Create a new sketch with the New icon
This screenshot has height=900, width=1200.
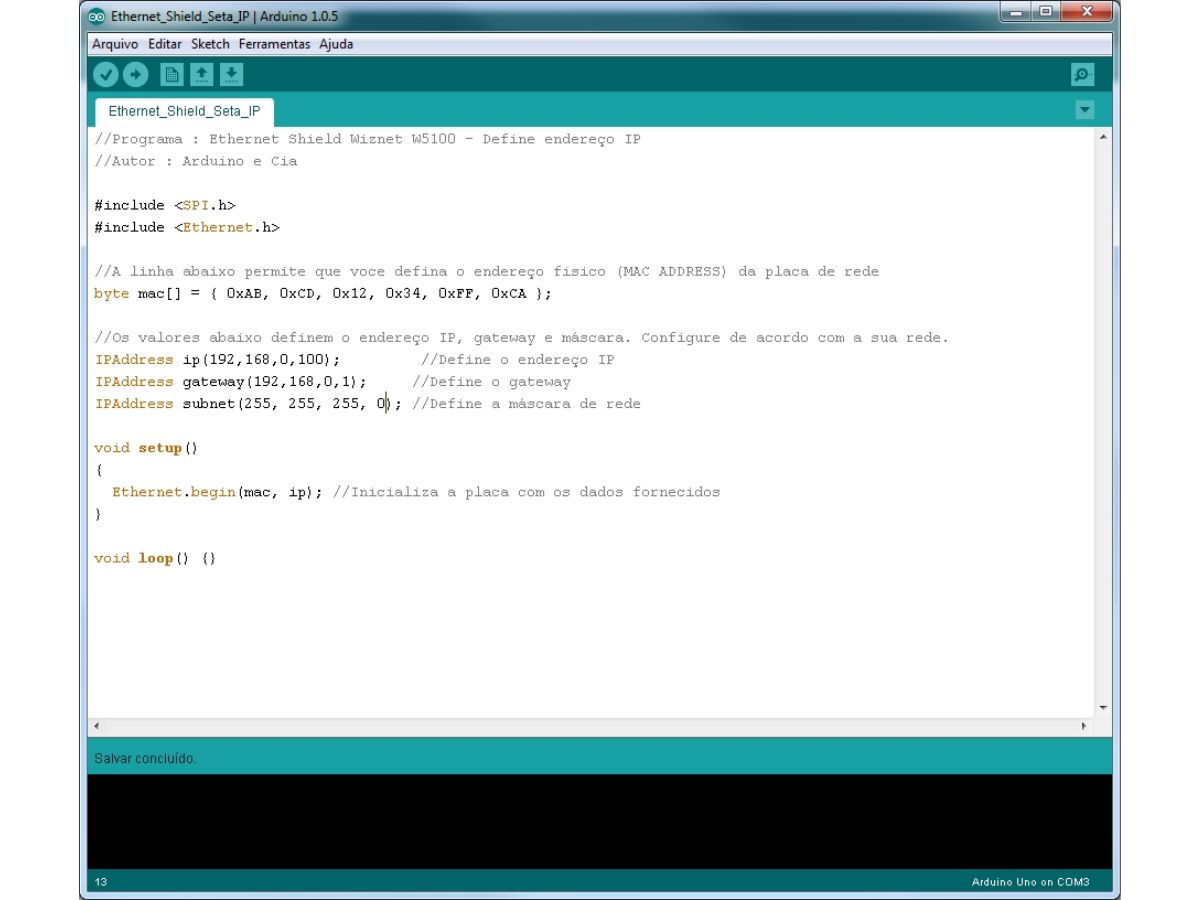[173, 74]
